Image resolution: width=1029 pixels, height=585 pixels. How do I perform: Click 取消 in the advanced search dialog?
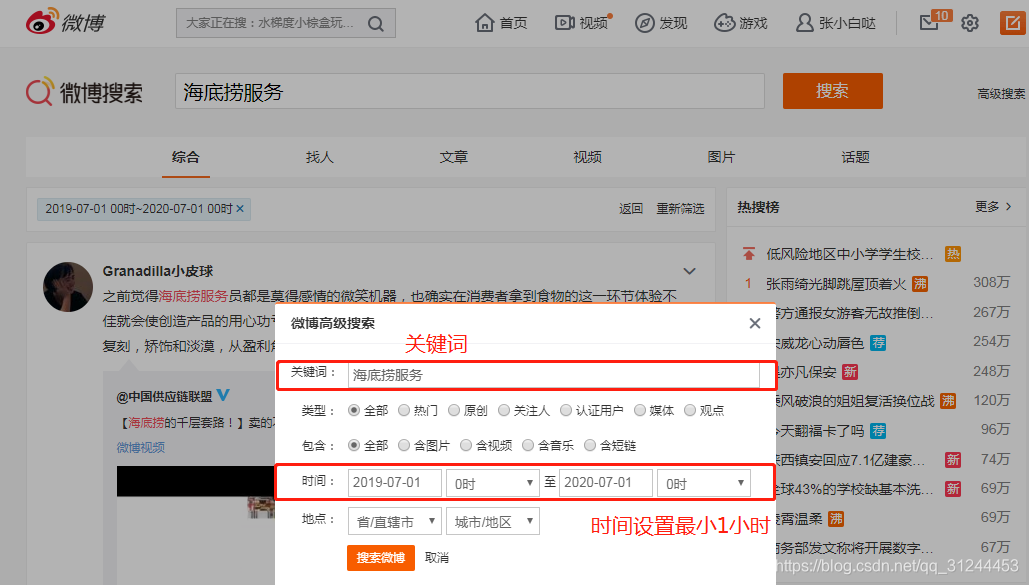pyautogui.click(x=437, y=558)
